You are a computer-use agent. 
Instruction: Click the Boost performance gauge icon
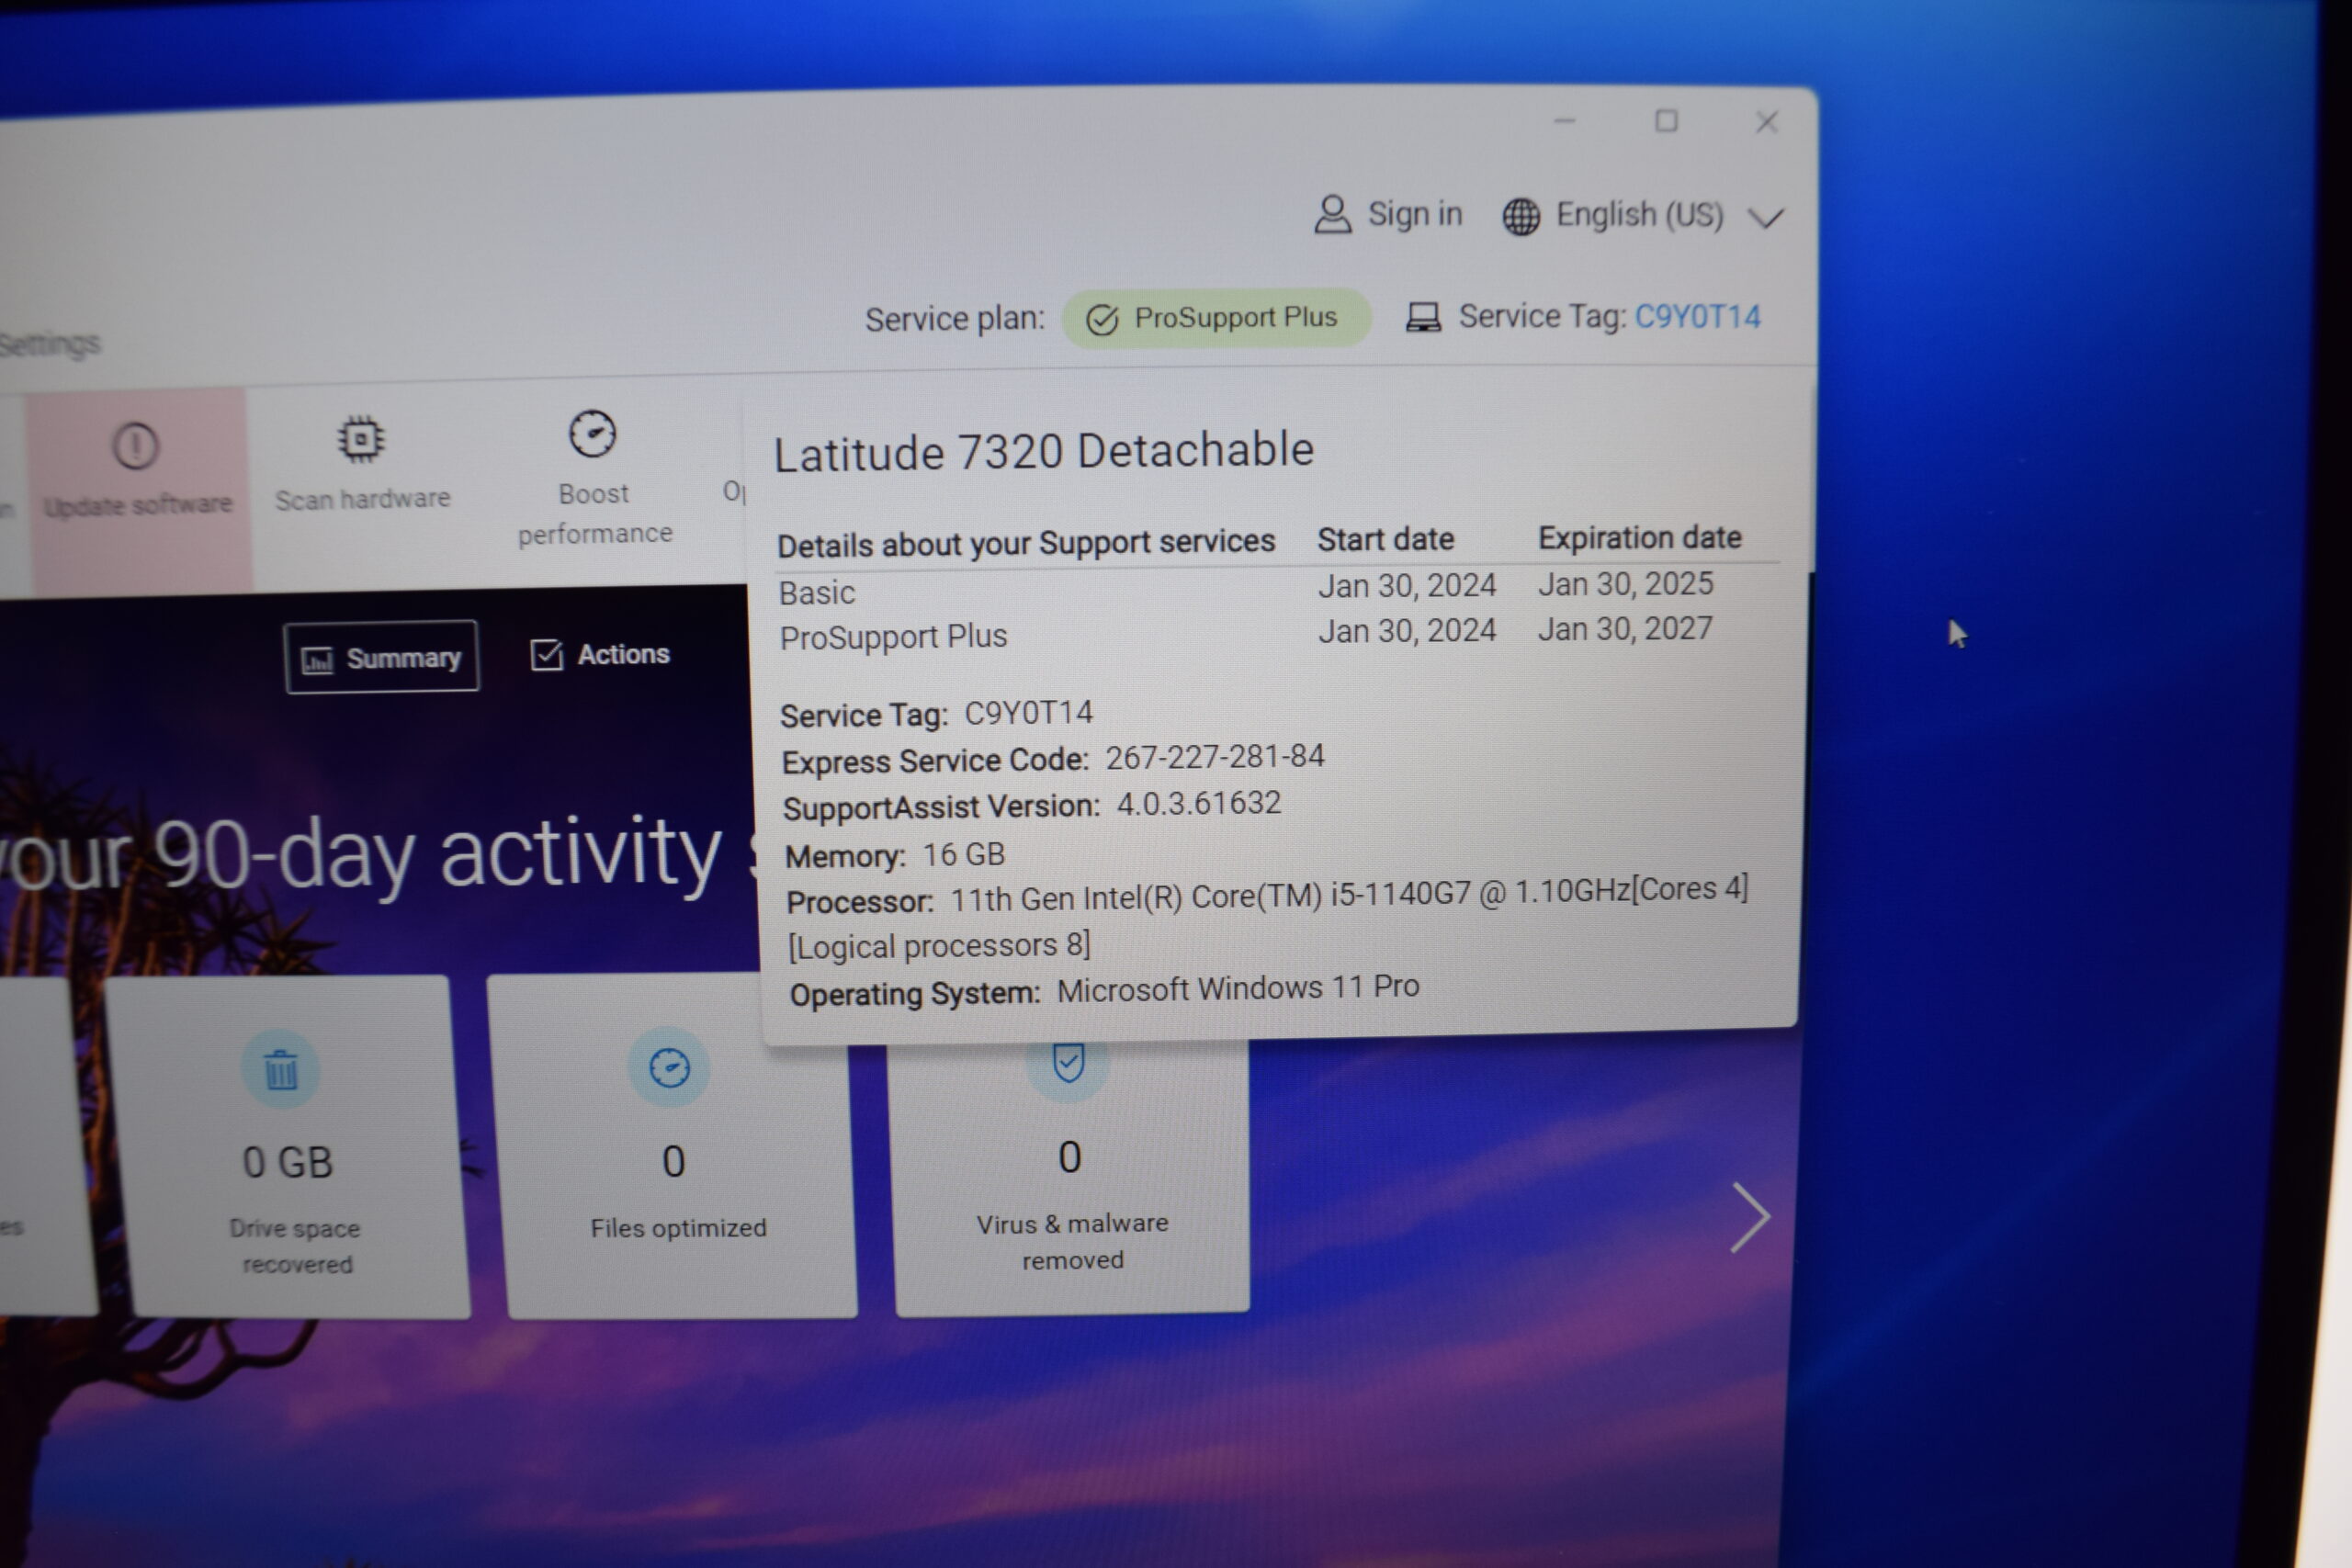click(592, 434)
